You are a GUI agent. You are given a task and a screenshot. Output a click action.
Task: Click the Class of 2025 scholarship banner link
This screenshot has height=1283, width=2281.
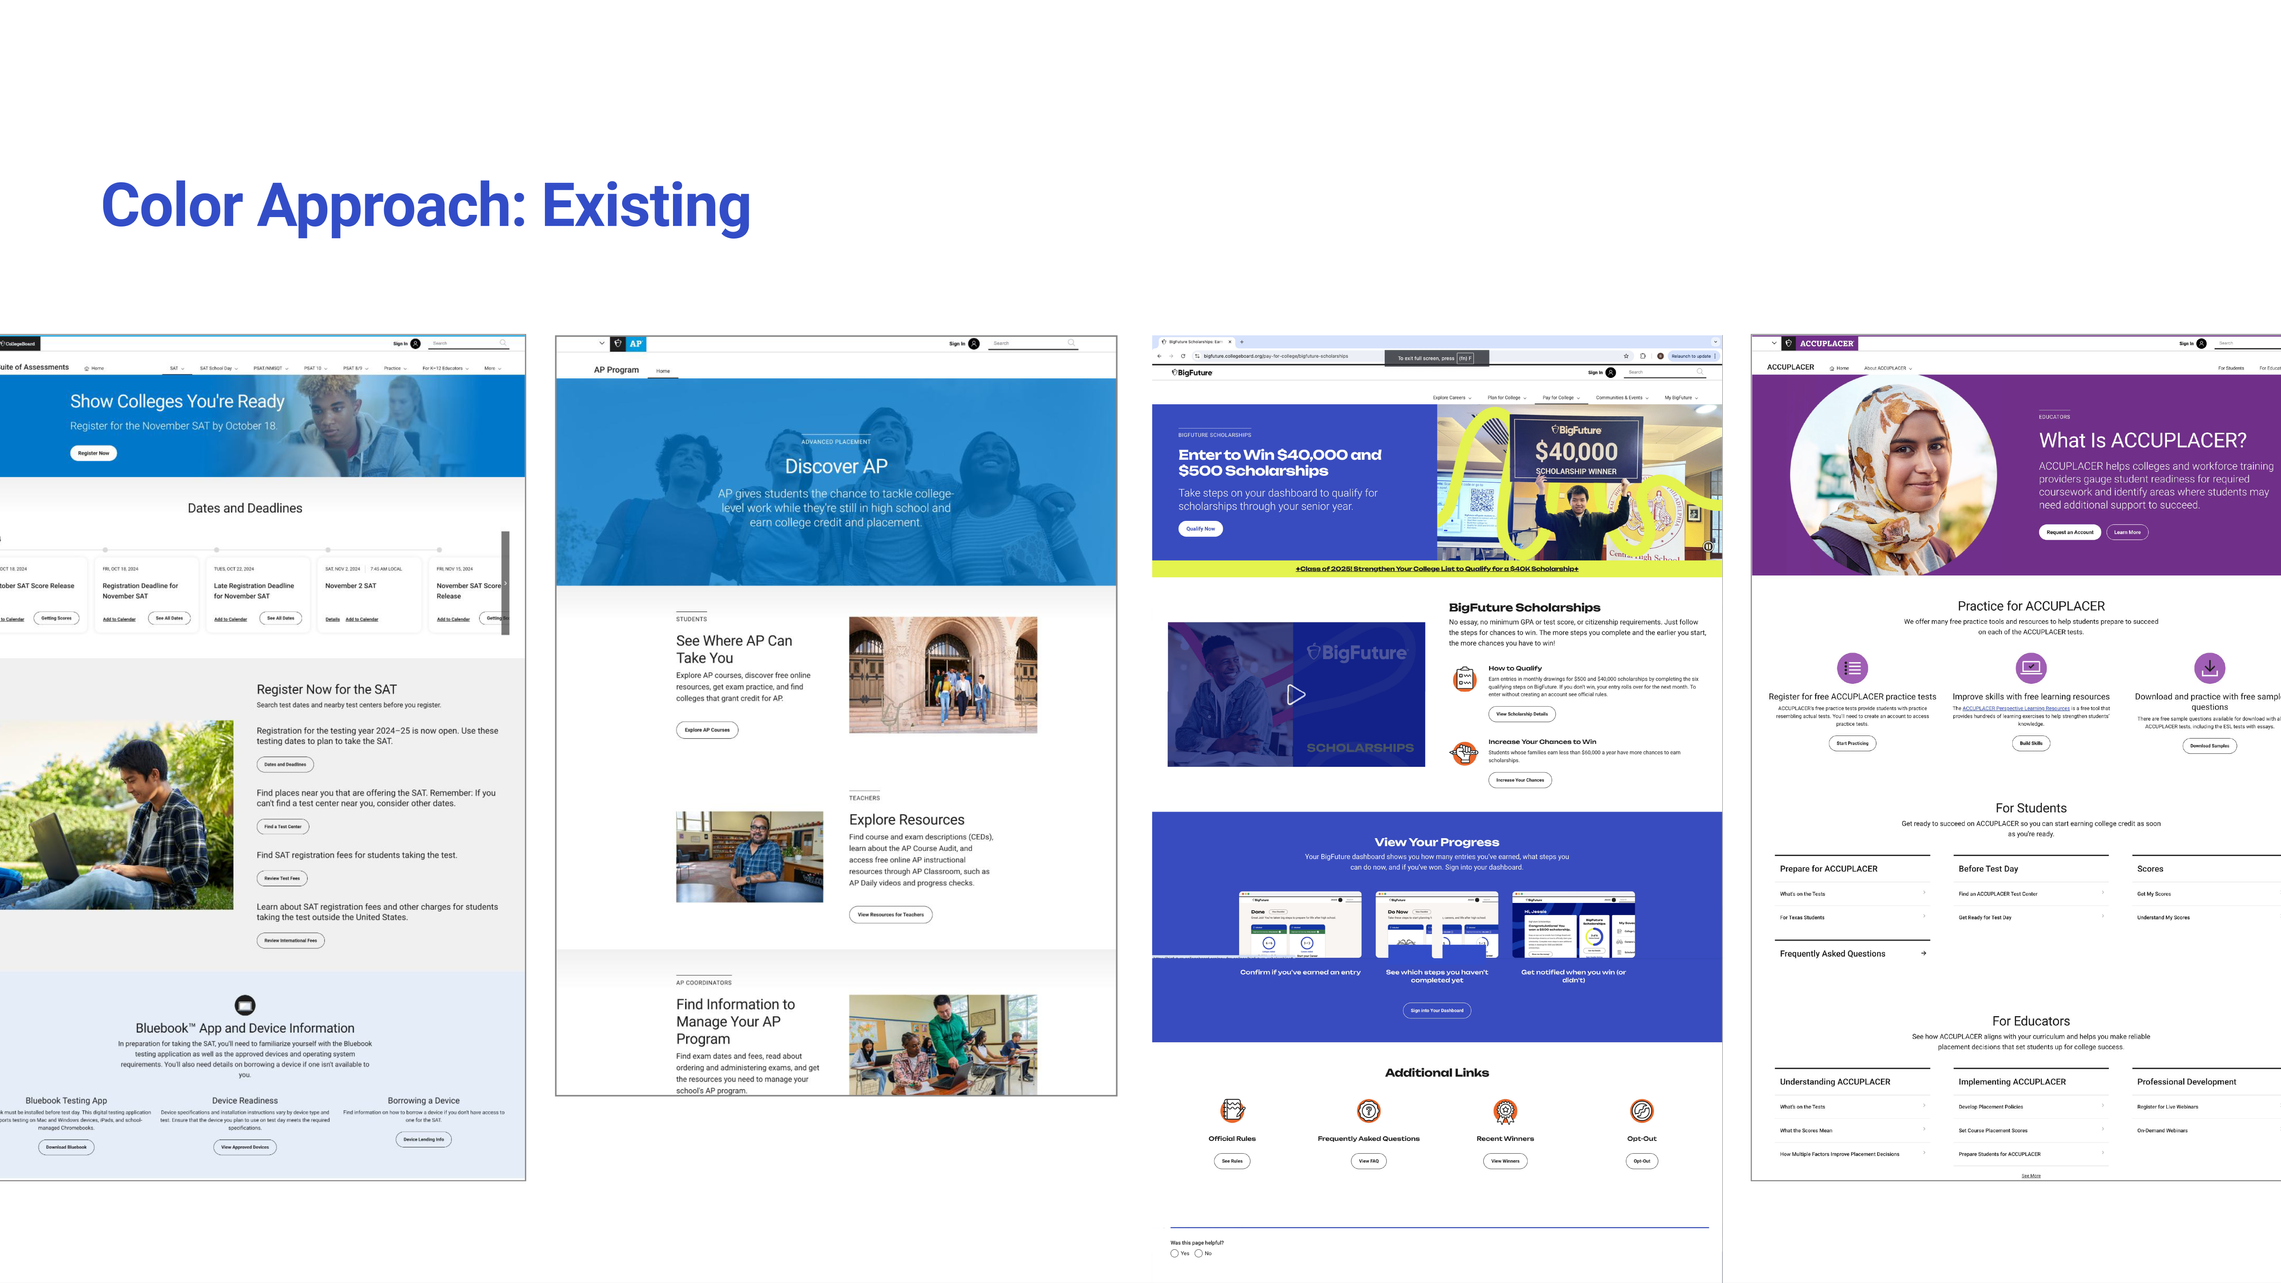click(x=1436, y=569)
